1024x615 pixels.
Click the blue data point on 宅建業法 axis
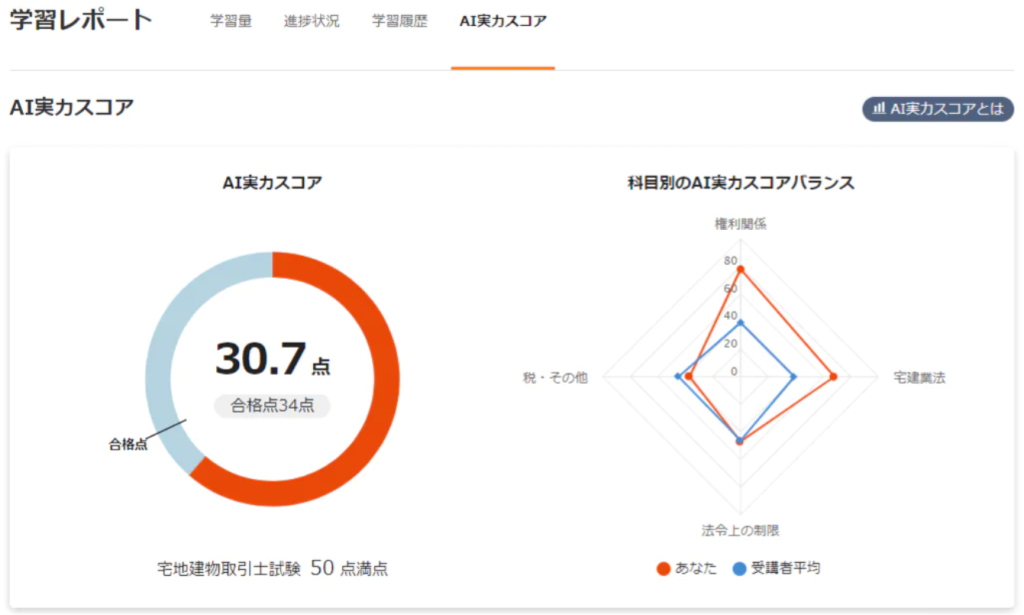click(x=794, y=377)
